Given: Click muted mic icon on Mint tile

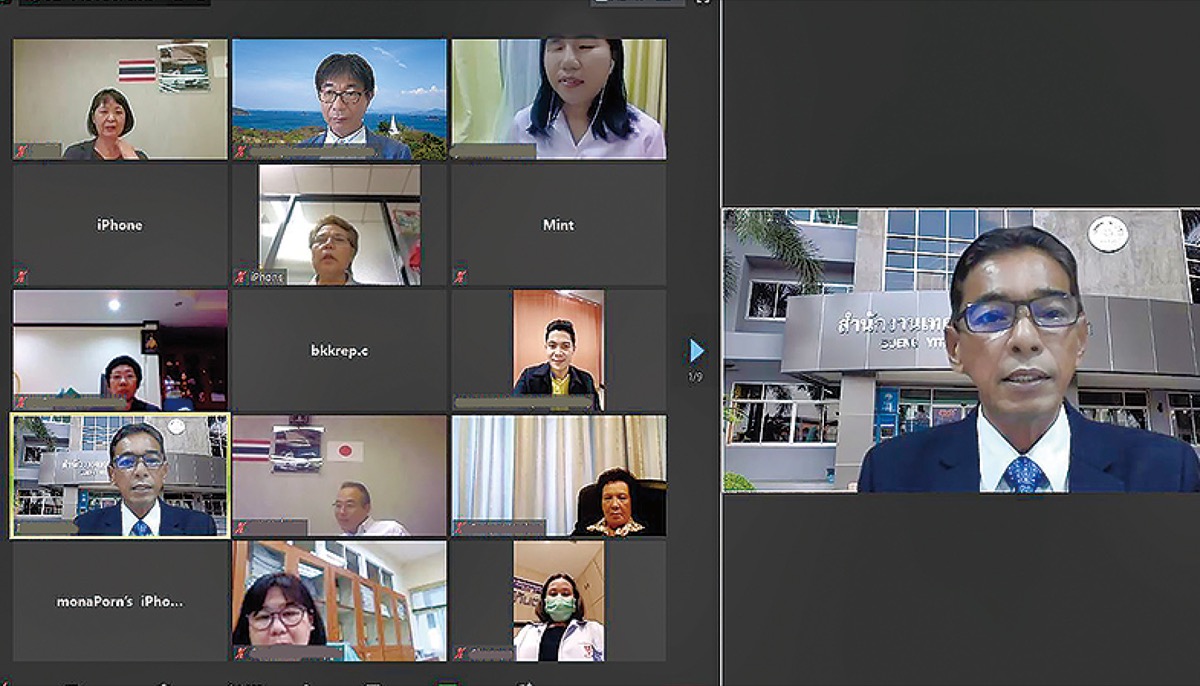Looking at the screenshot, I should point(460,277).
